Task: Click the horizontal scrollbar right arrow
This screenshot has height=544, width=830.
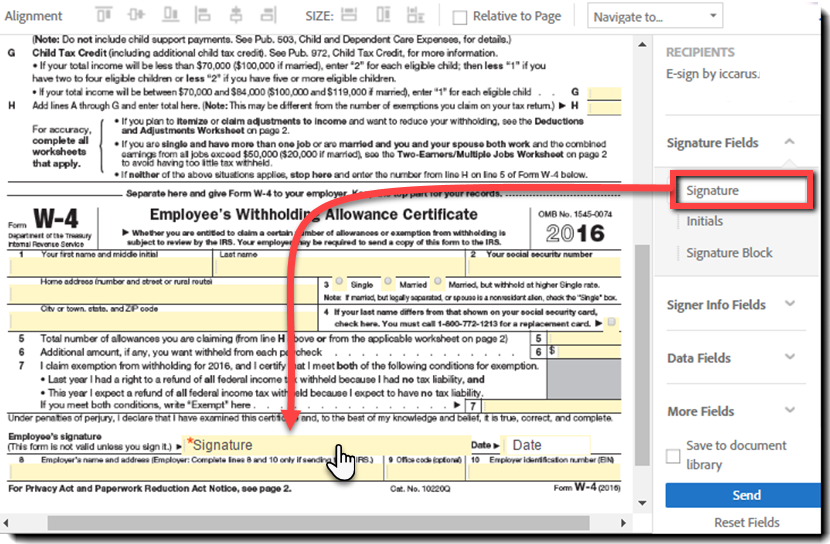Action: click(x=624, y=523)
